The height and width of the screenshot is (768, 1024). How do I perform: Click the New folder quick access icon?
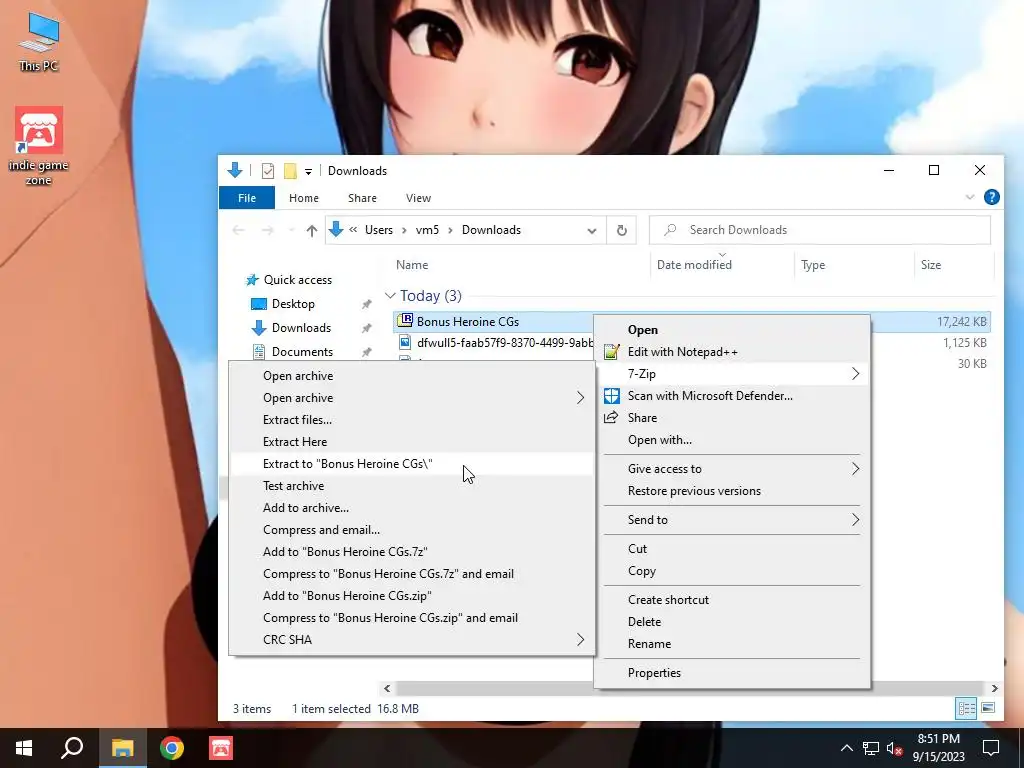[x=290, y=170]
